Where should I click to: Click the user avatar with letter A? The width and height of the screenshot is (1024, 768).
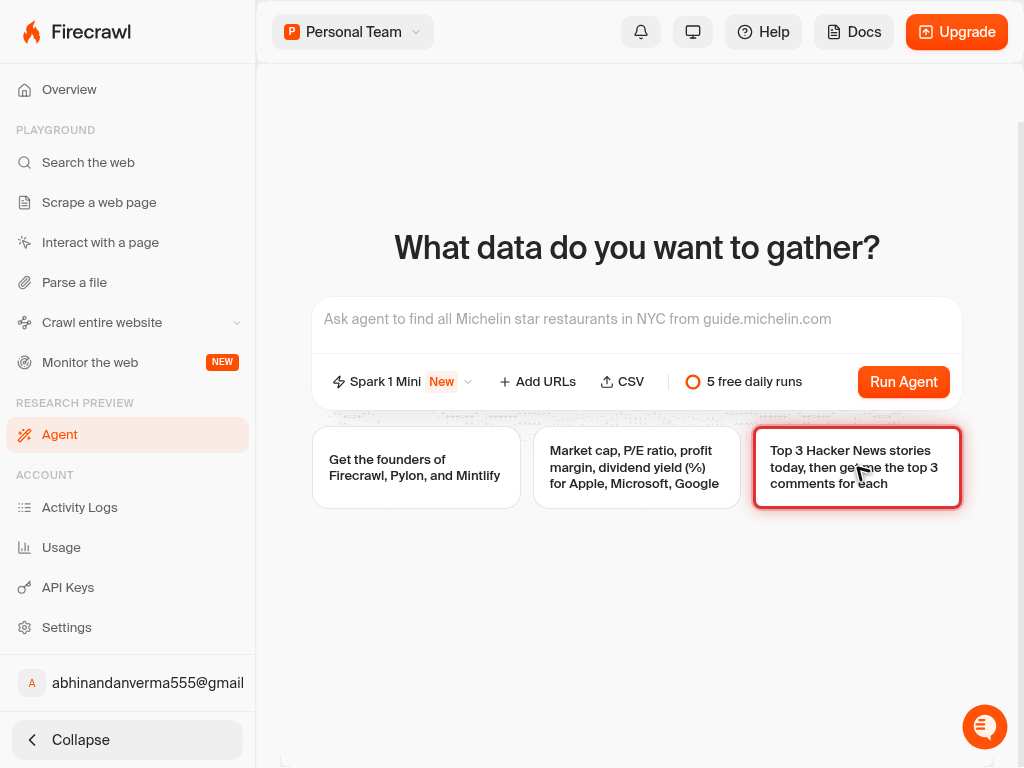(31, 683)
